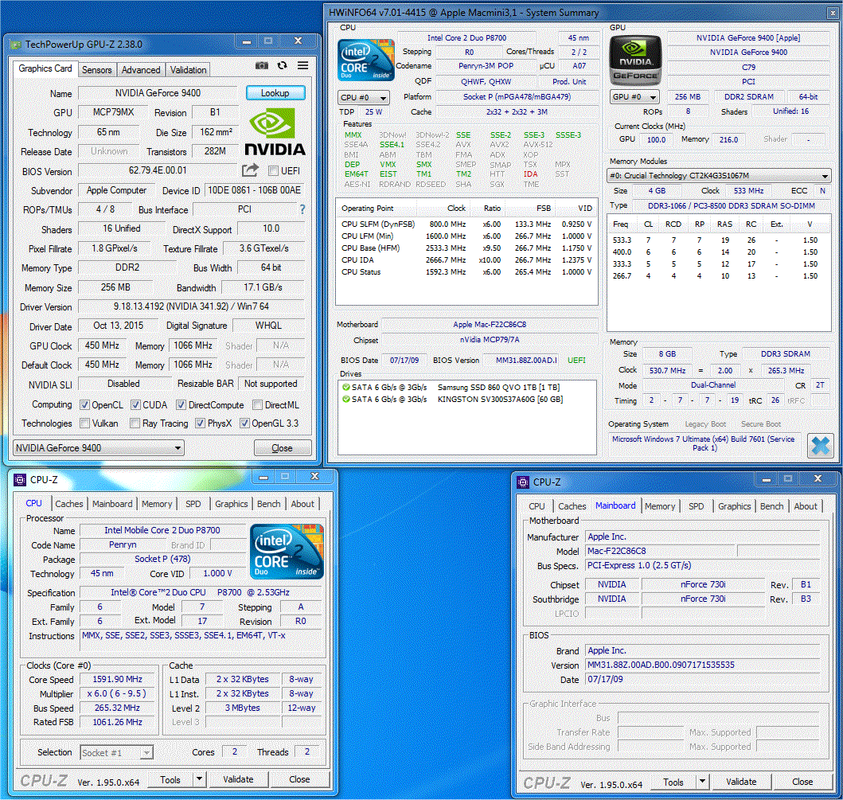Switch to Advanced tab in GPU-Z
This screenshot has width=843, height=800.
tap(140, 70)
